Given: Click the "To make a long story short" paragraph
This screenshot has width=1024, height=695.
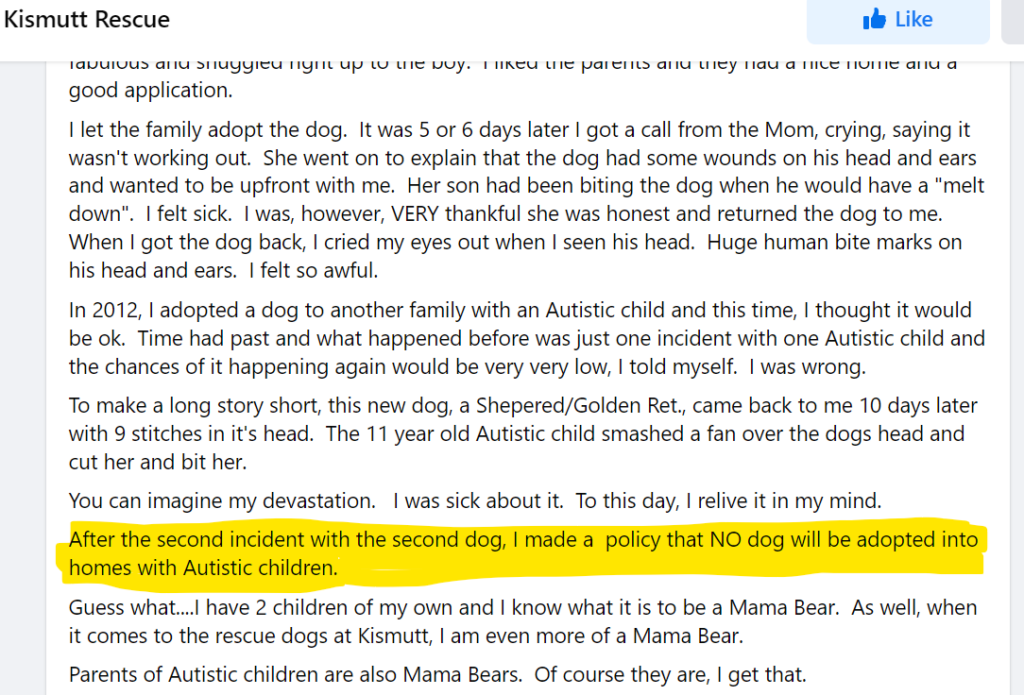Looking at the screenshot, I should click(520, 434).
